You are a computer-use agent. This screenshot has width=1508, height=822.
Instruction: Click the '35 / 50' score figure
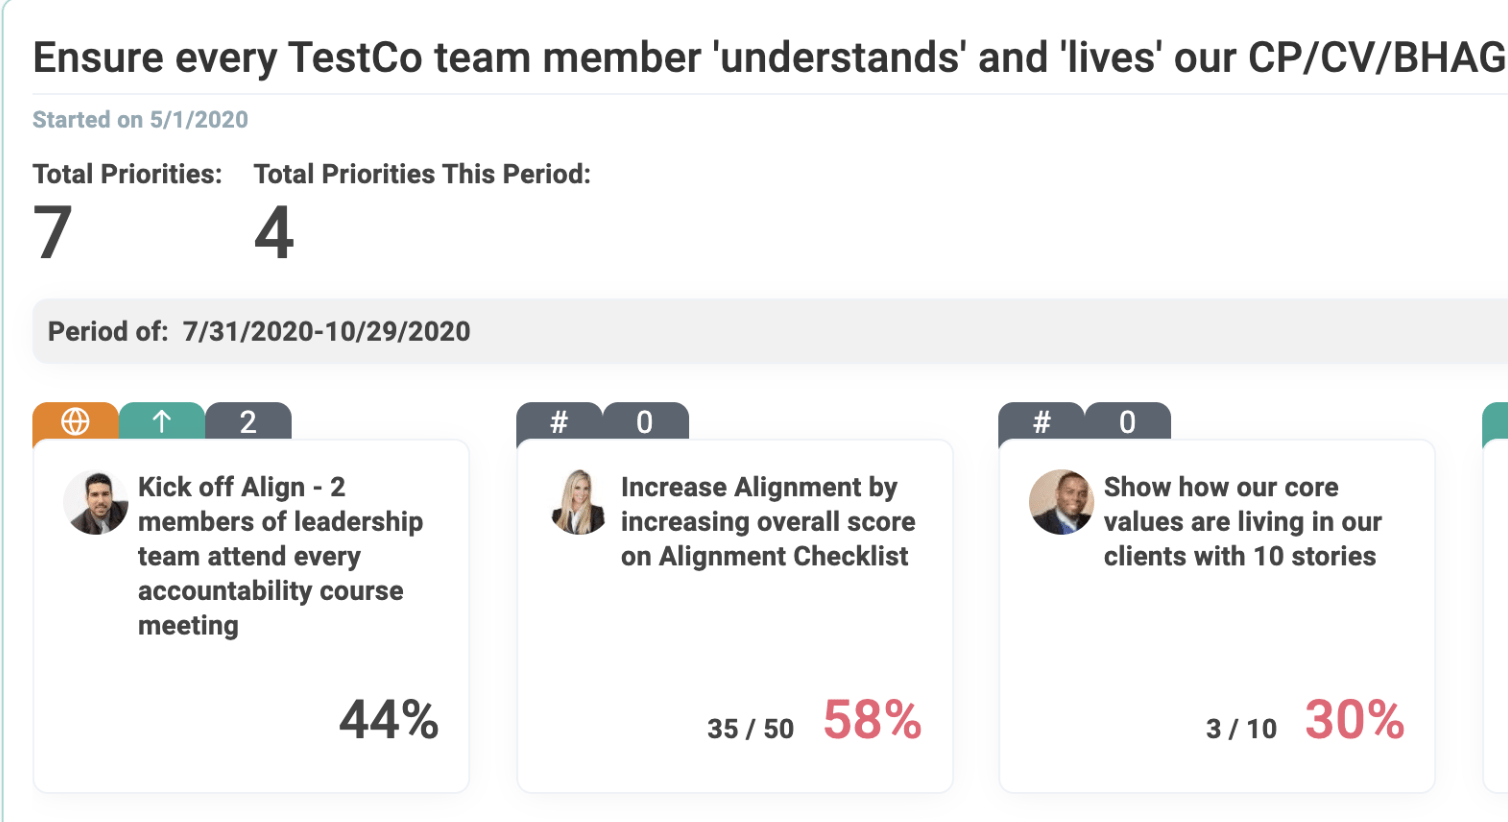click(750, 729)
